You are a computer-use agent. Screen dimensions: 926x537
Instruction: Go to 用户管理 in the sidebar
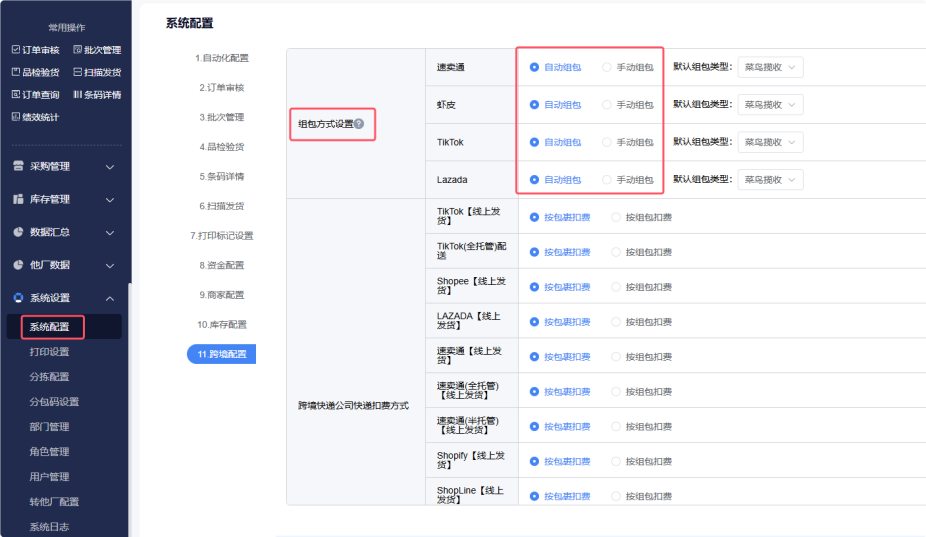[x=49, y=477]
